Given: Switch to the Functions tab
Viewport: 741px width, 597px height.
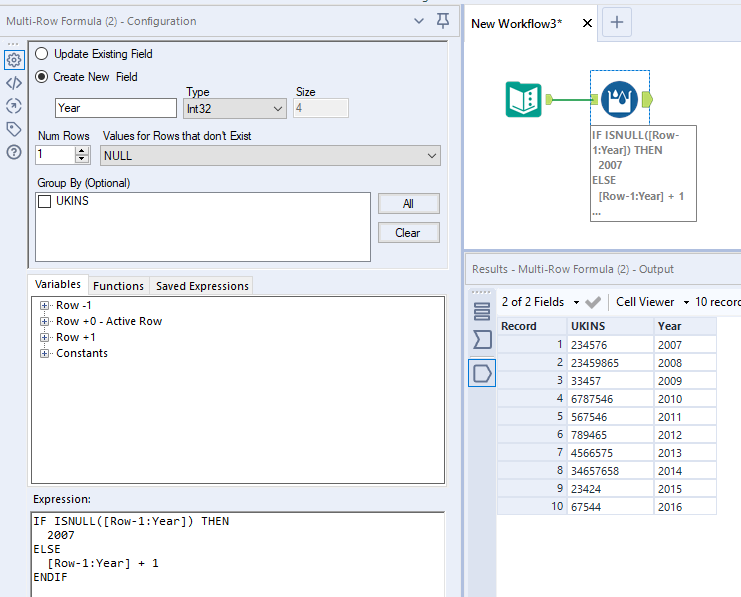Looking at the screenshot, I should pyautogui.click(x=118, y=286).
